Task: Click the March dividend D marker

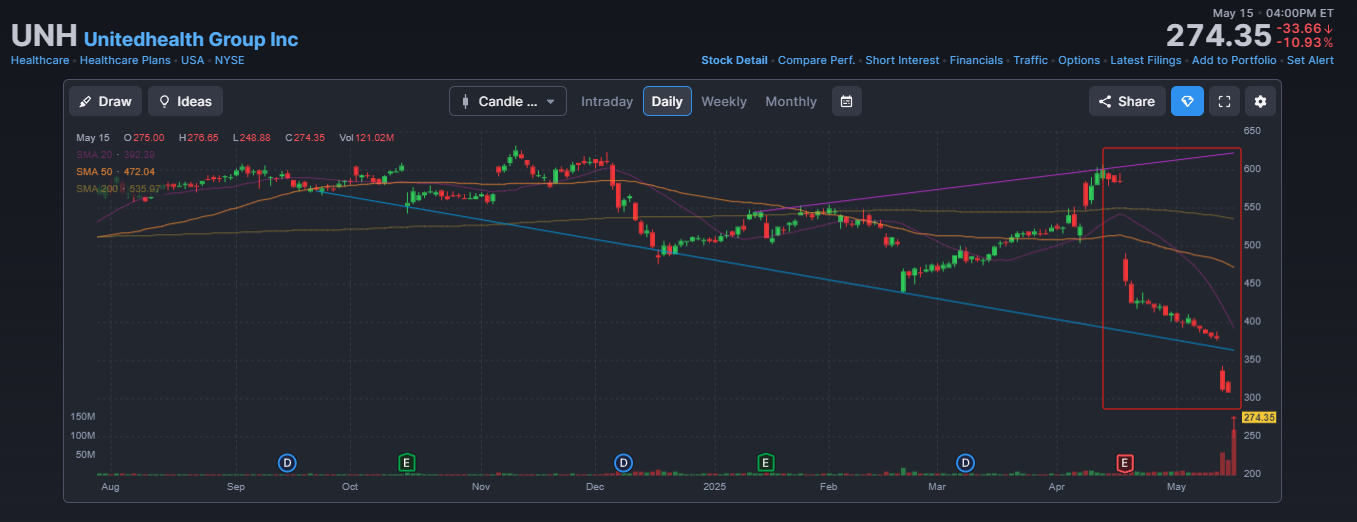Action: click(965, 463)
